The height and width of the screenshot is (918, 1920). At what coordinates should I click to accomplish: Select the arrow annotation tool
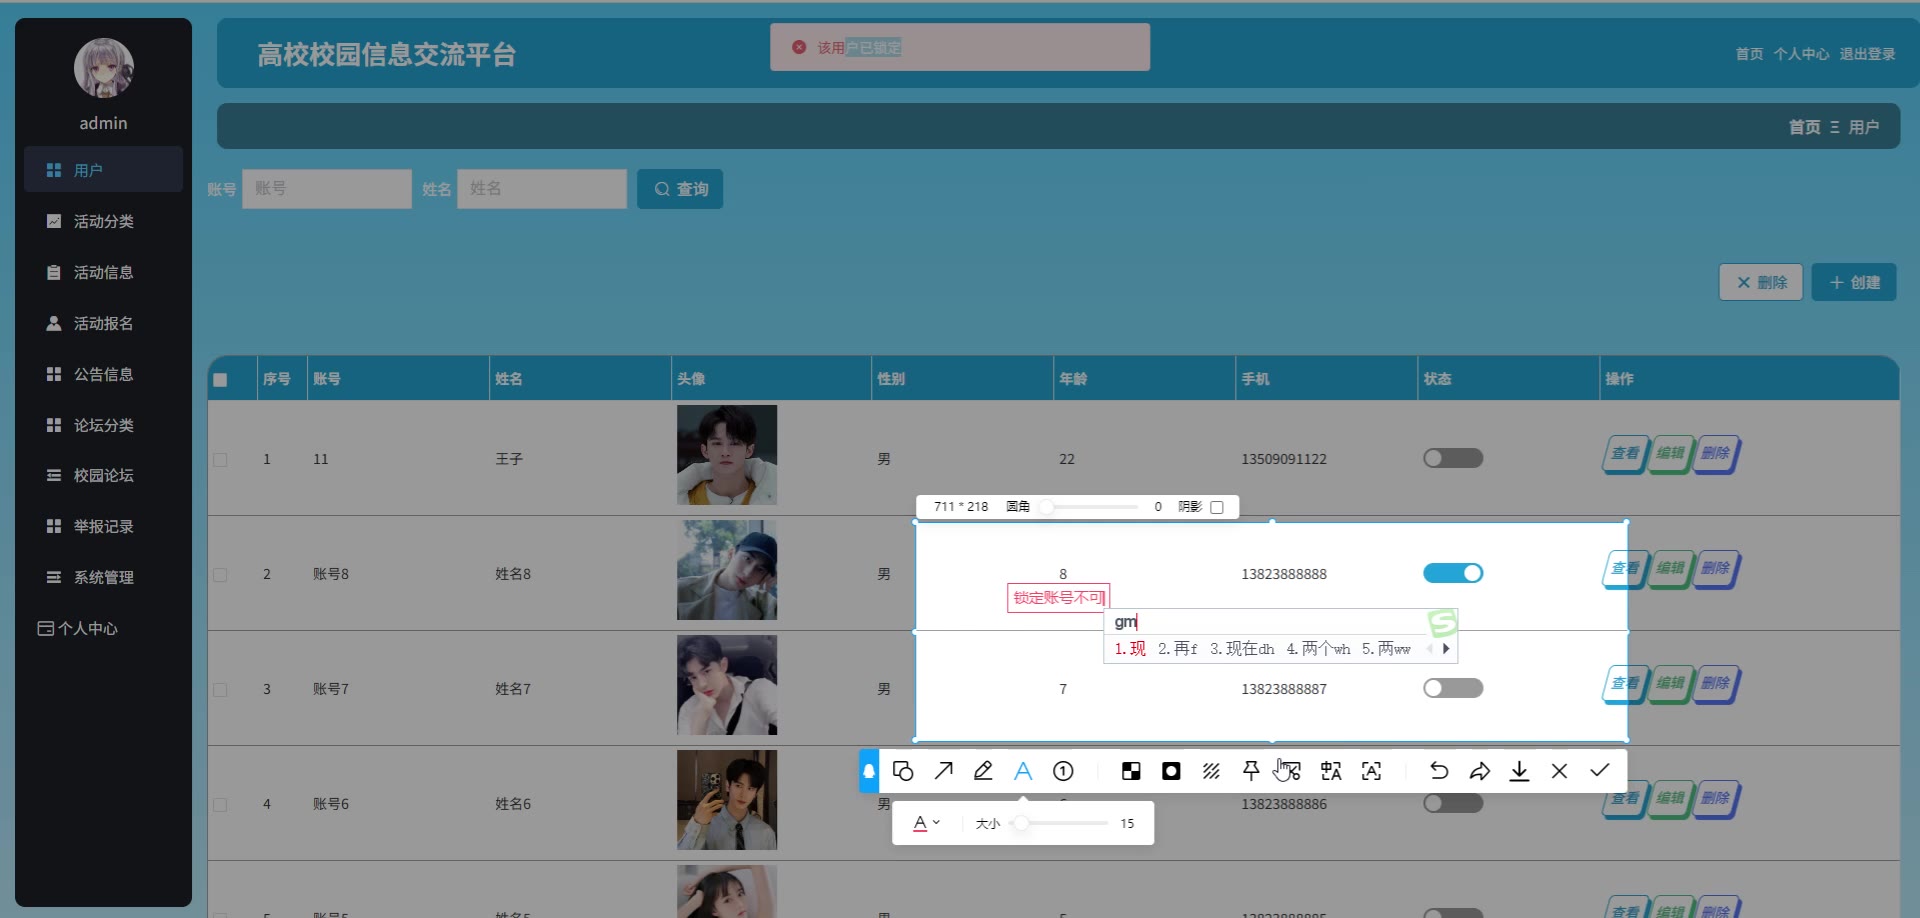click(943, 771)
